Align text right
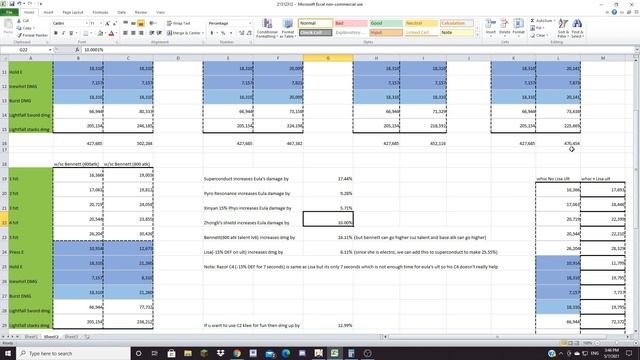The width and height of the screenshot is (640, 360). [141, 33]
